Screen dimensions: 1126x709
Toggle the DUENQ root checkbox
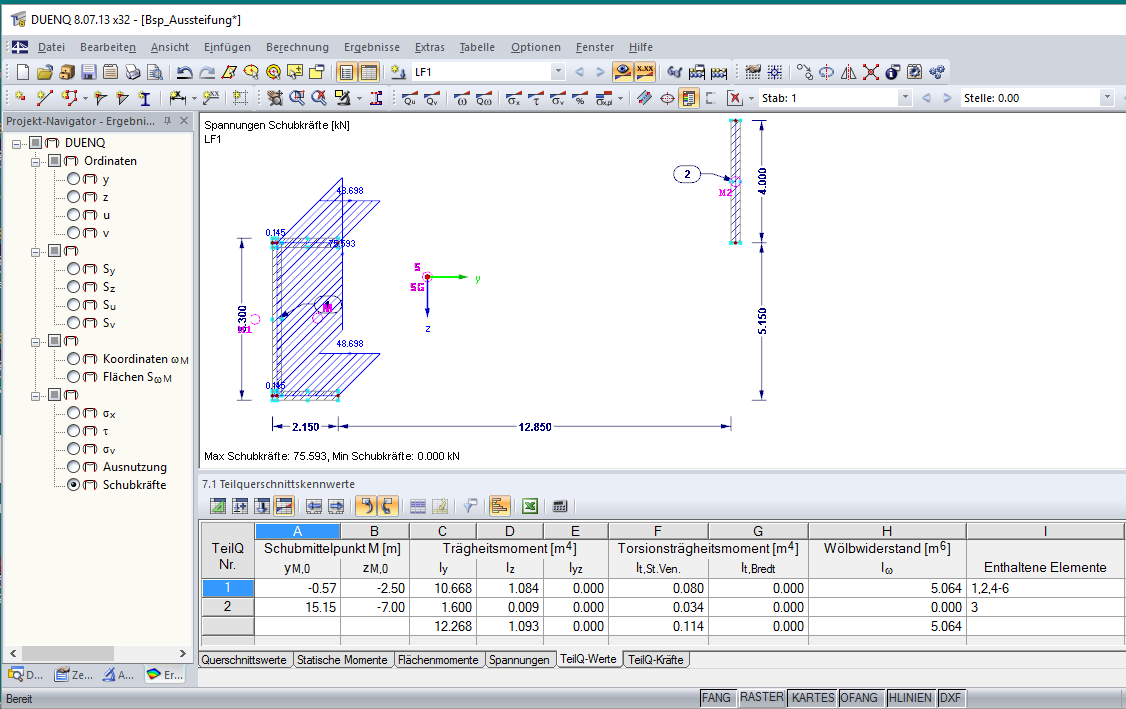point(35,143)
